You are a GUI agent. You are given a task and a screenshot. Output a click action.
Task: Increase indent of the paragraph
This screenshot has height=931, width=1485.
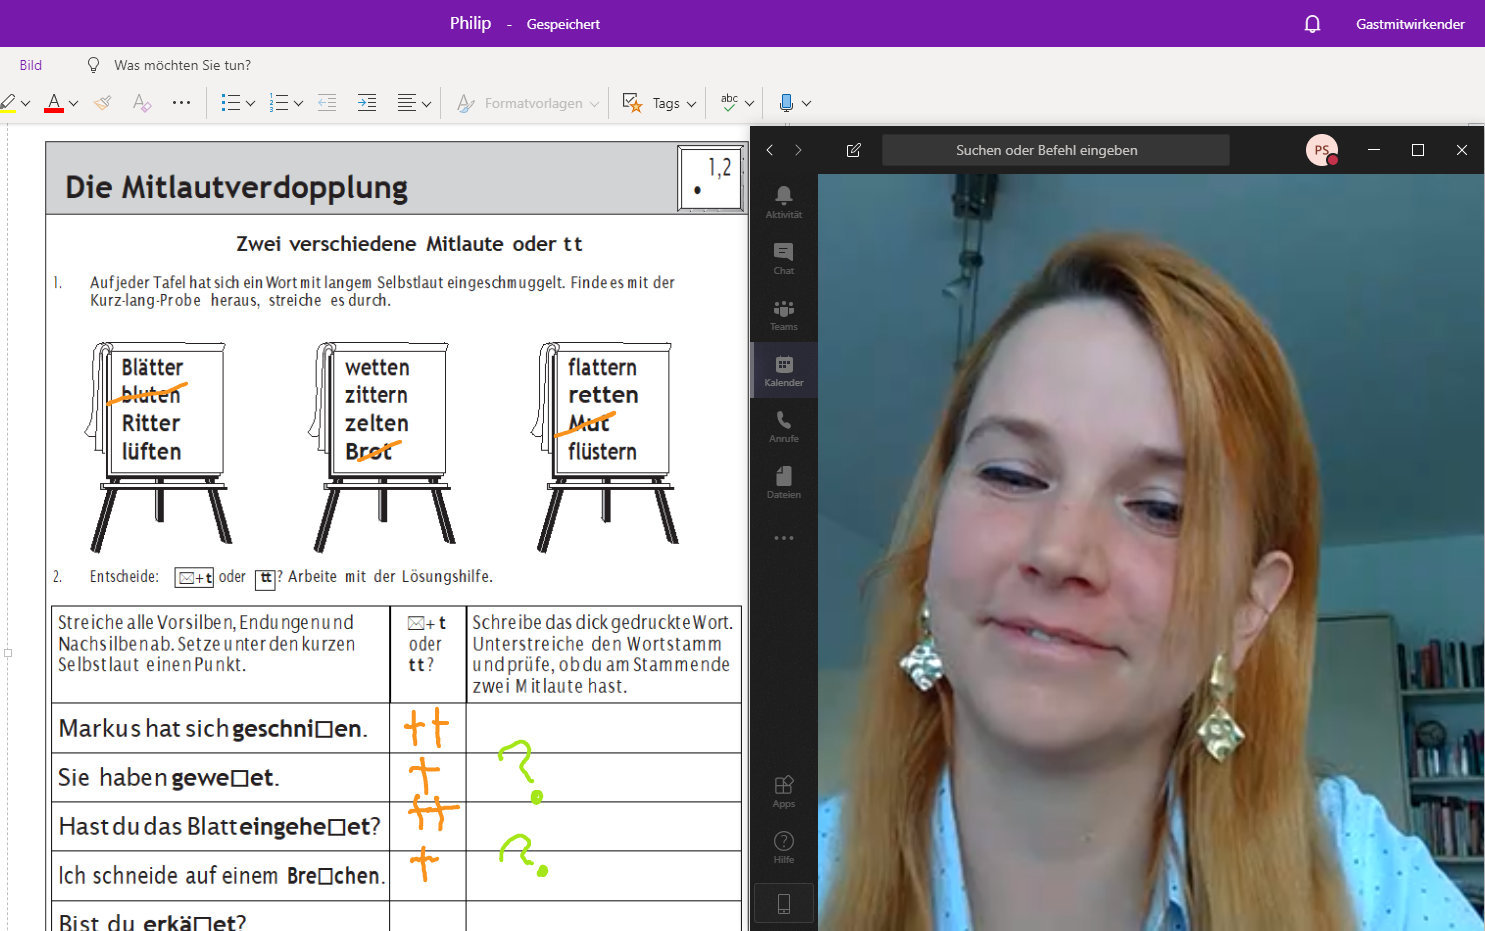[x=367, y=103]
